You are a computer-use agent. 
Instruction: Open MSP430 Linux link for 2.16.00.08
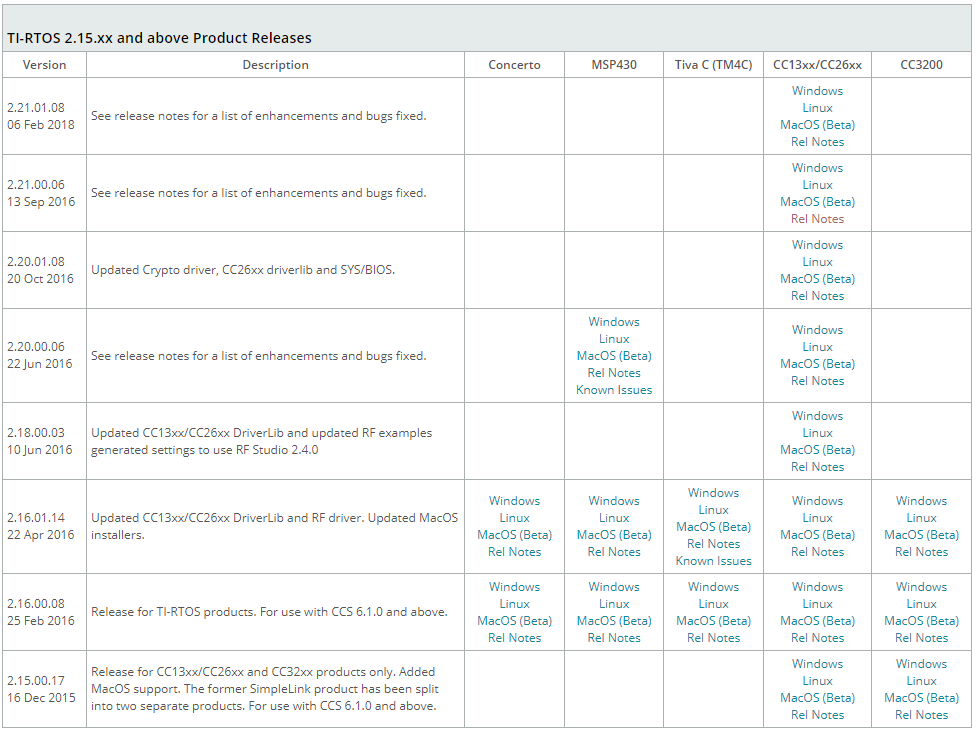pos(614,604)
